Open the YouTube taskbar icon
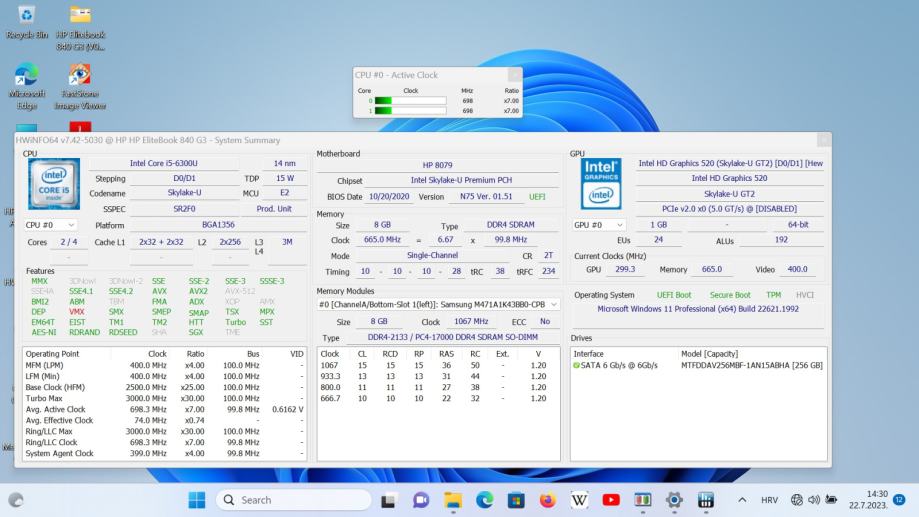Image resolution: width=919 pixels, height=517 pixels. coord(610,499)
